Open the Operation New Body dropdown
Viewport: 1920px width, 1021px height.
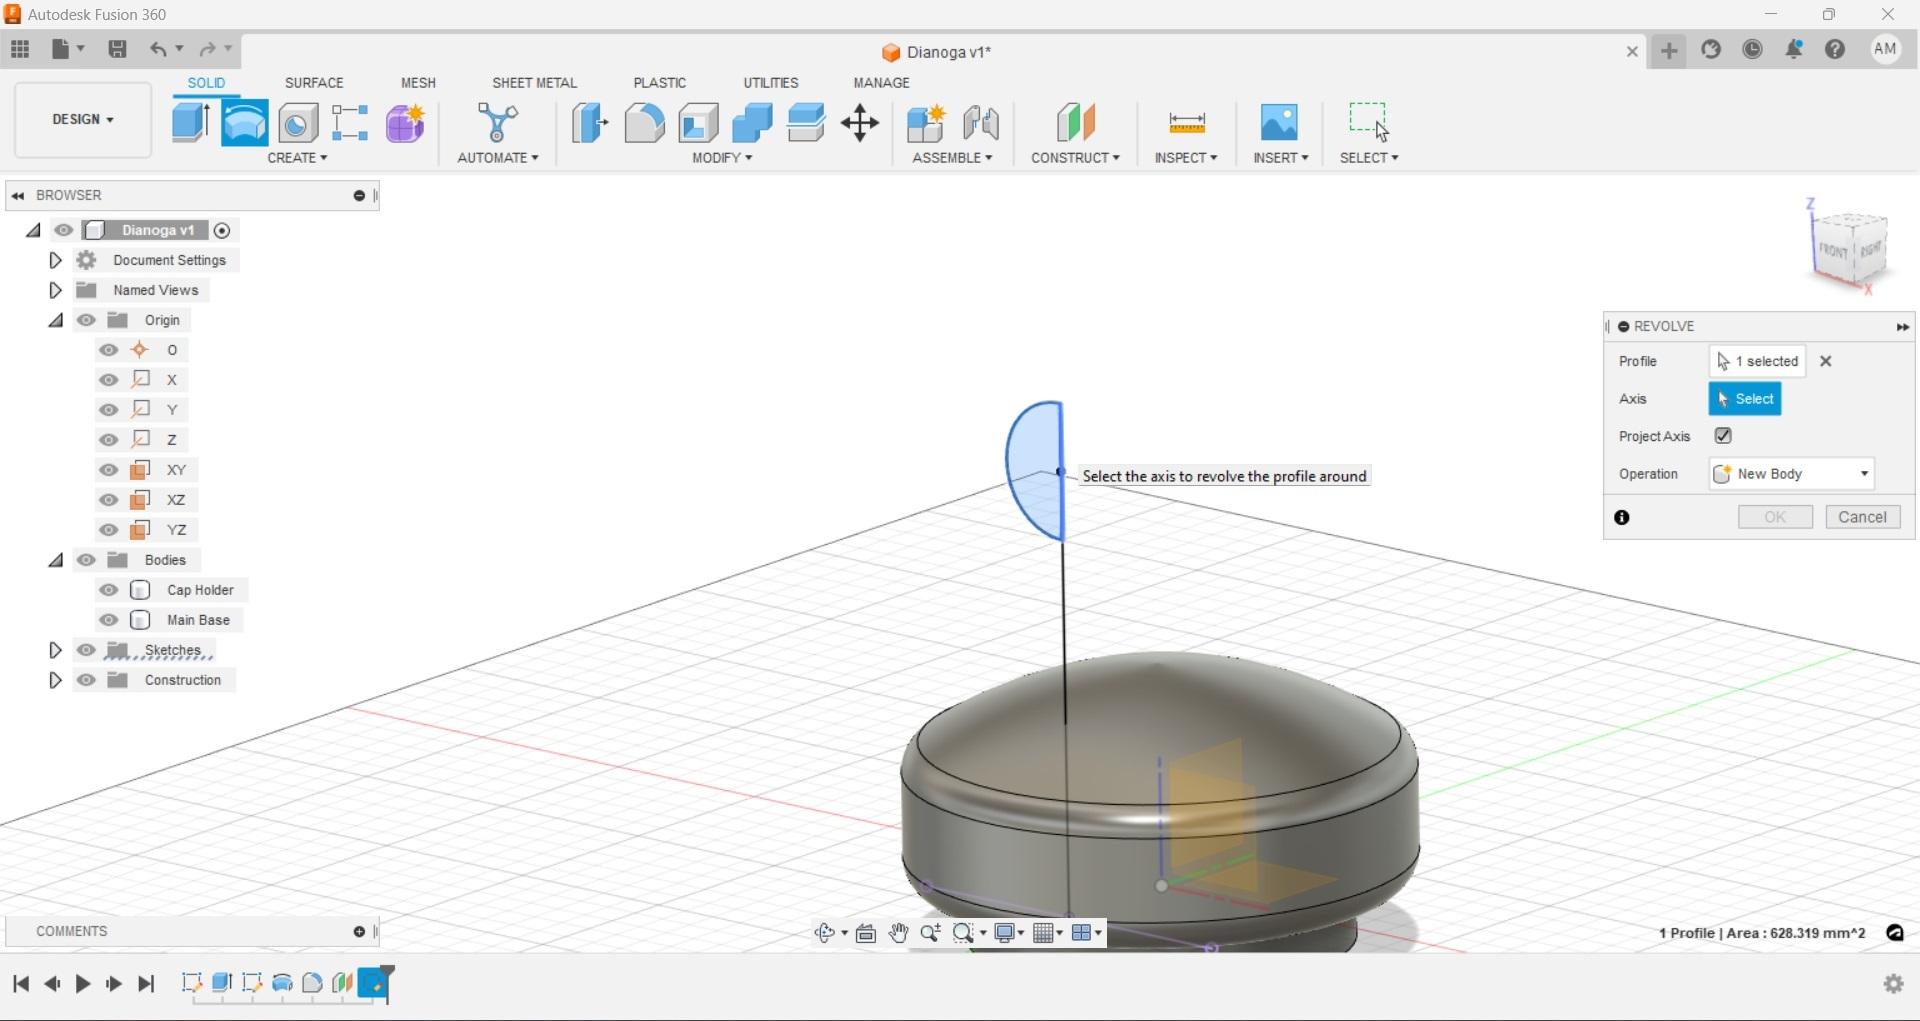(1791, 474)
